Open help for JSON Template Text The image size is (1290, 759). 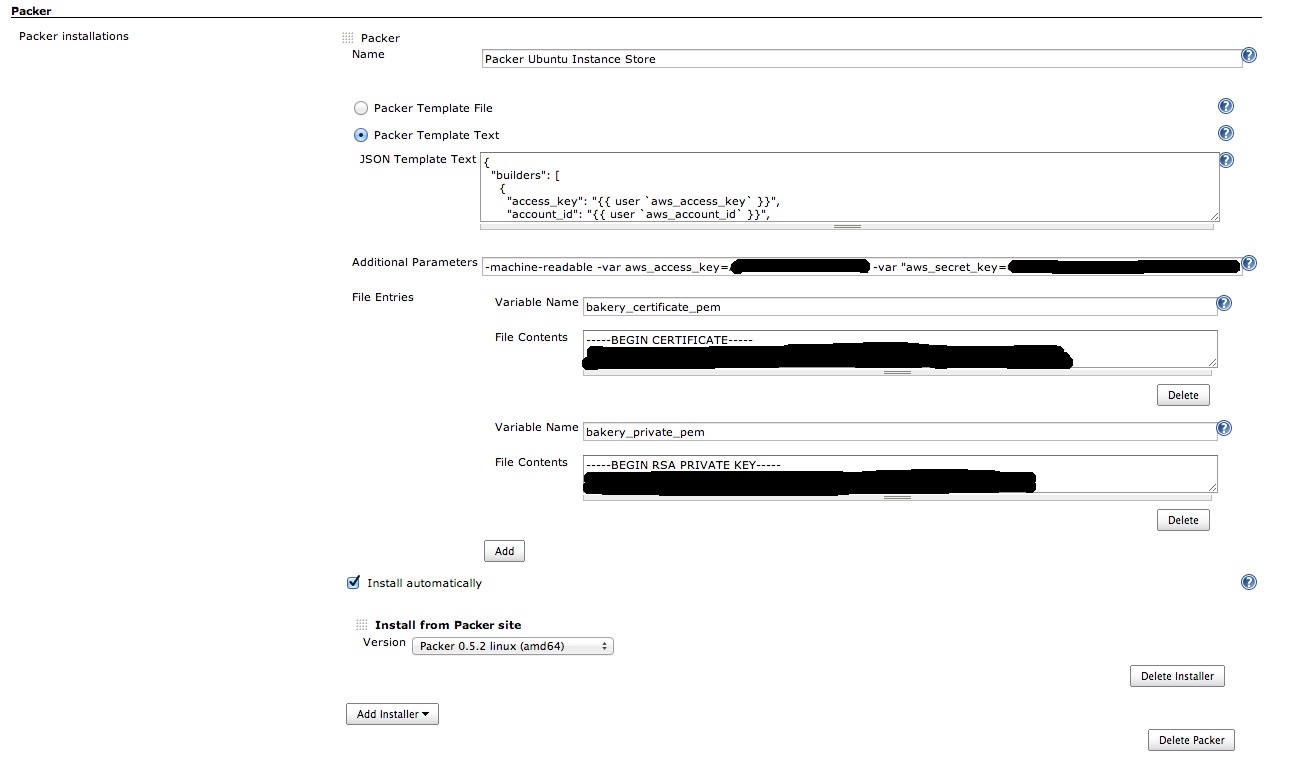(1225, 159)
